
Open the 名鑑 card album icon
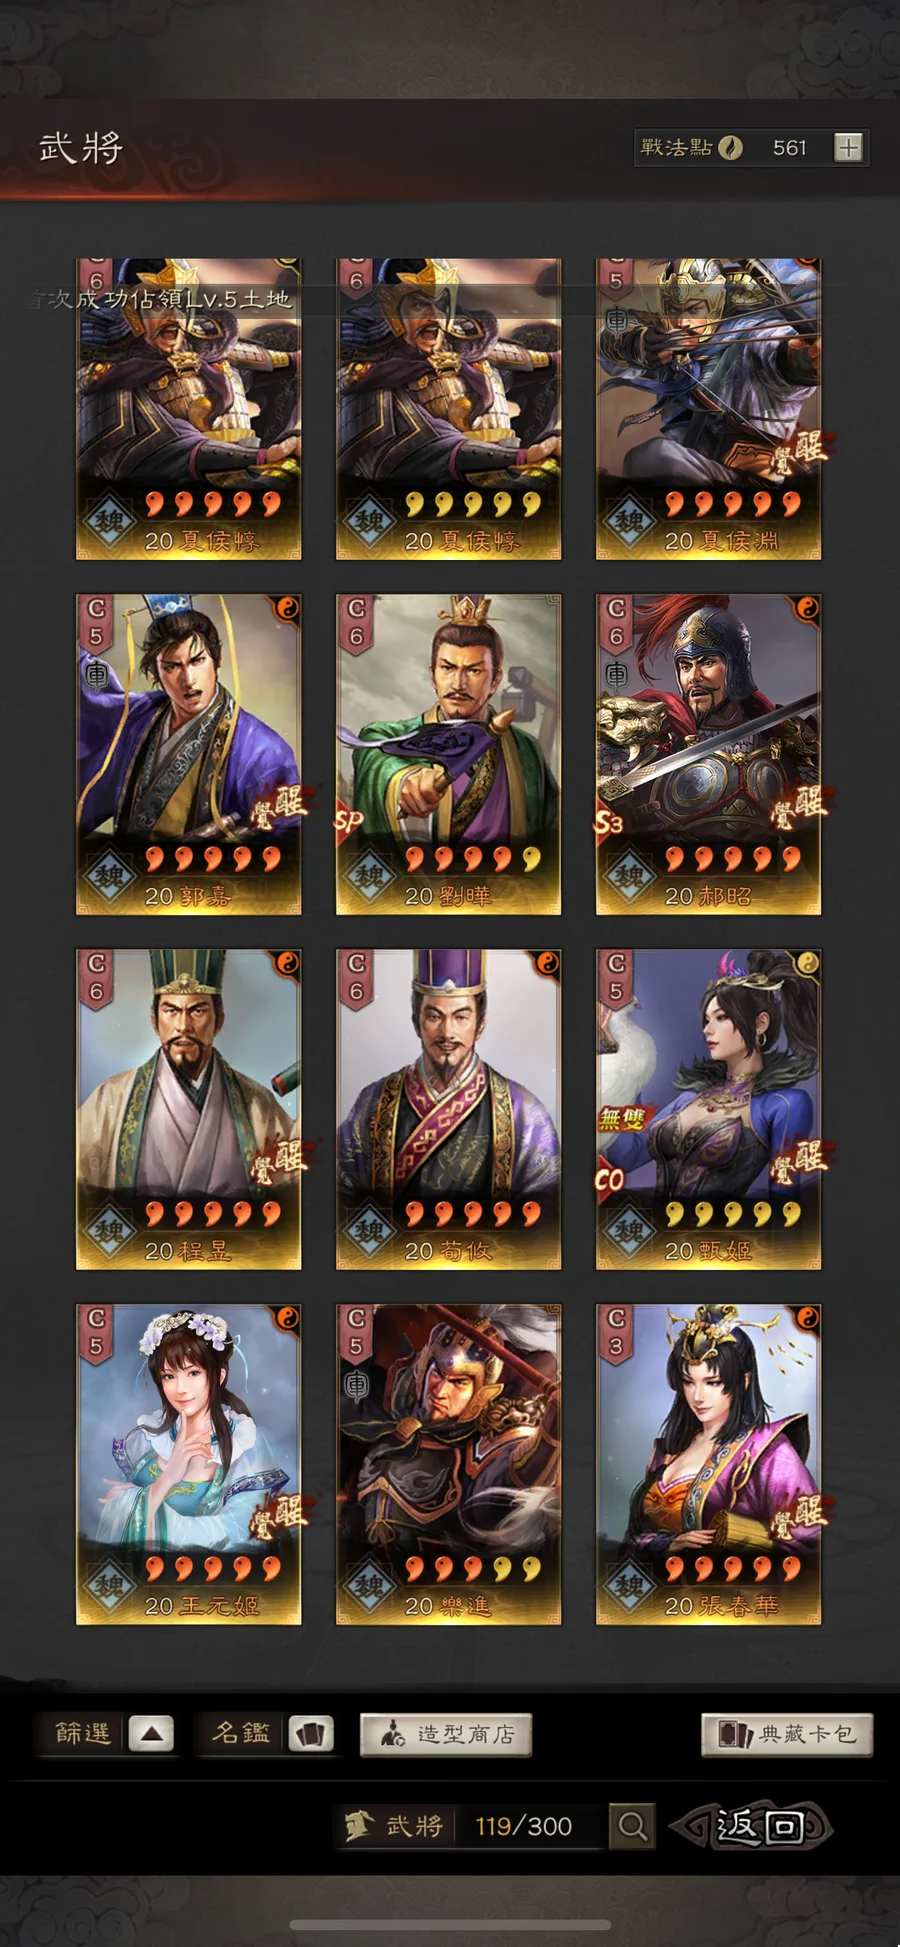coord(311,1733)
